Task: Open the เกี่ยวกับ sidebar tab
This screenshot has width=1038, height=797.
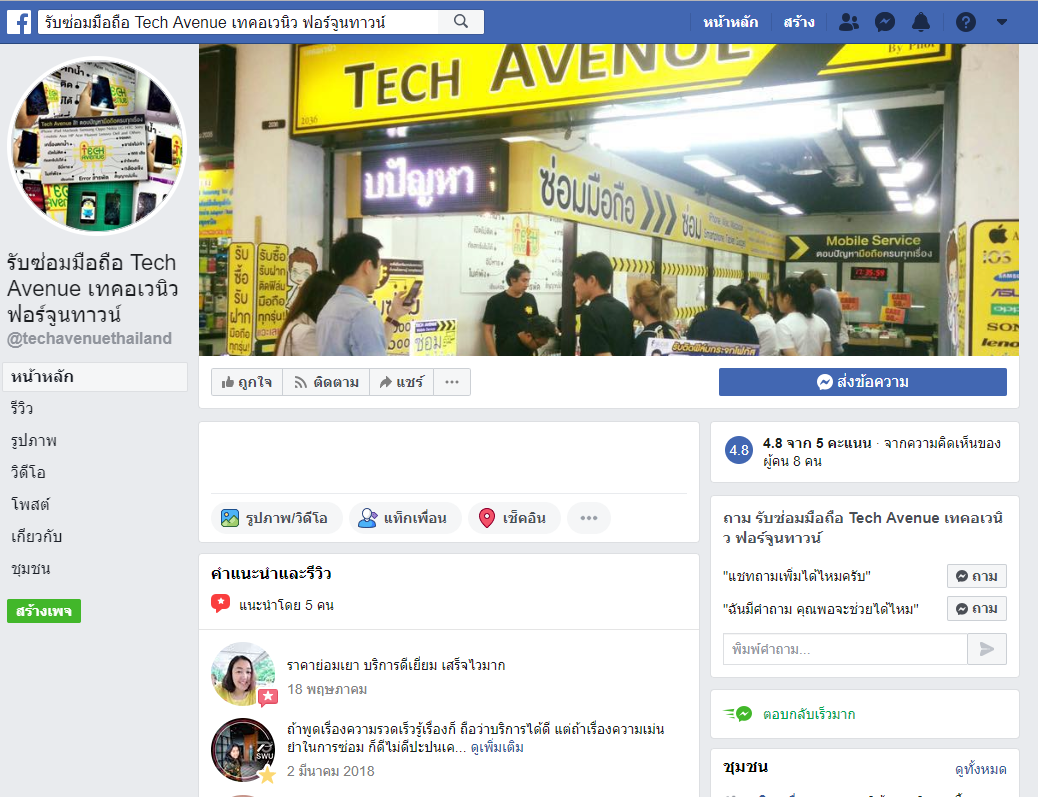Action: (36, 536)
